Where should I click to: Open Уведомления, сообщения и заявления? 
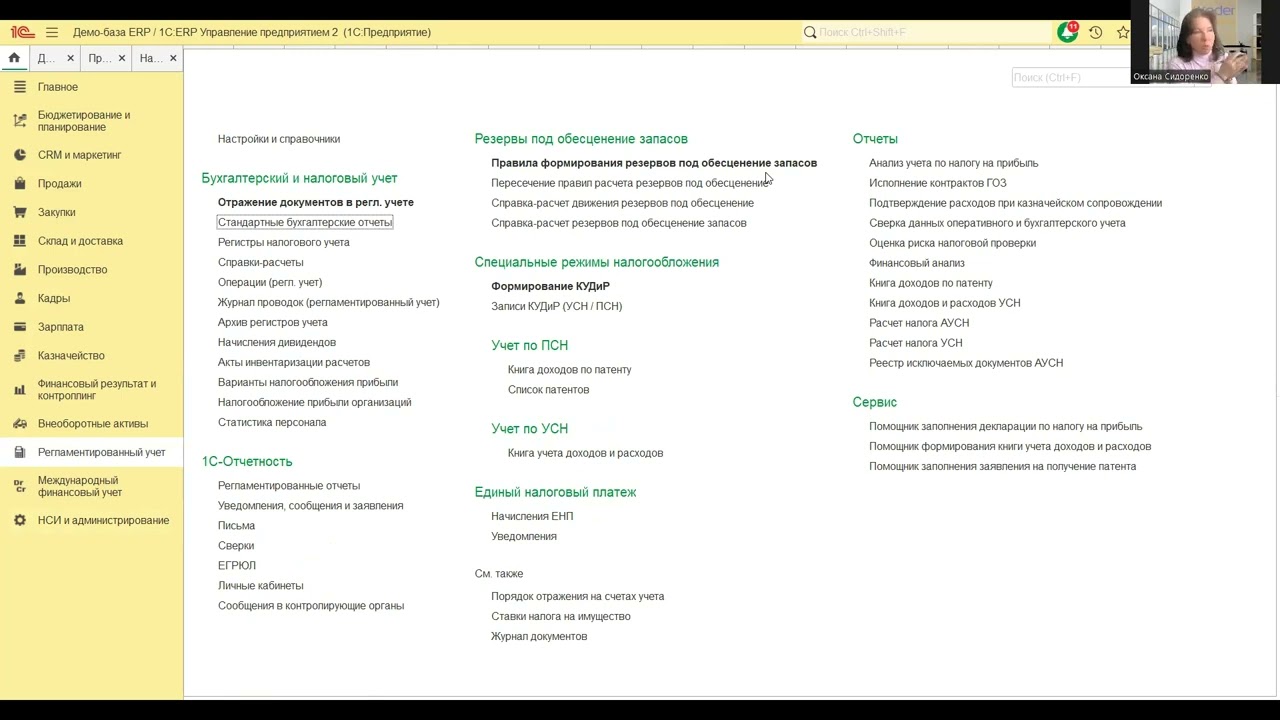[x=311, y=506]
